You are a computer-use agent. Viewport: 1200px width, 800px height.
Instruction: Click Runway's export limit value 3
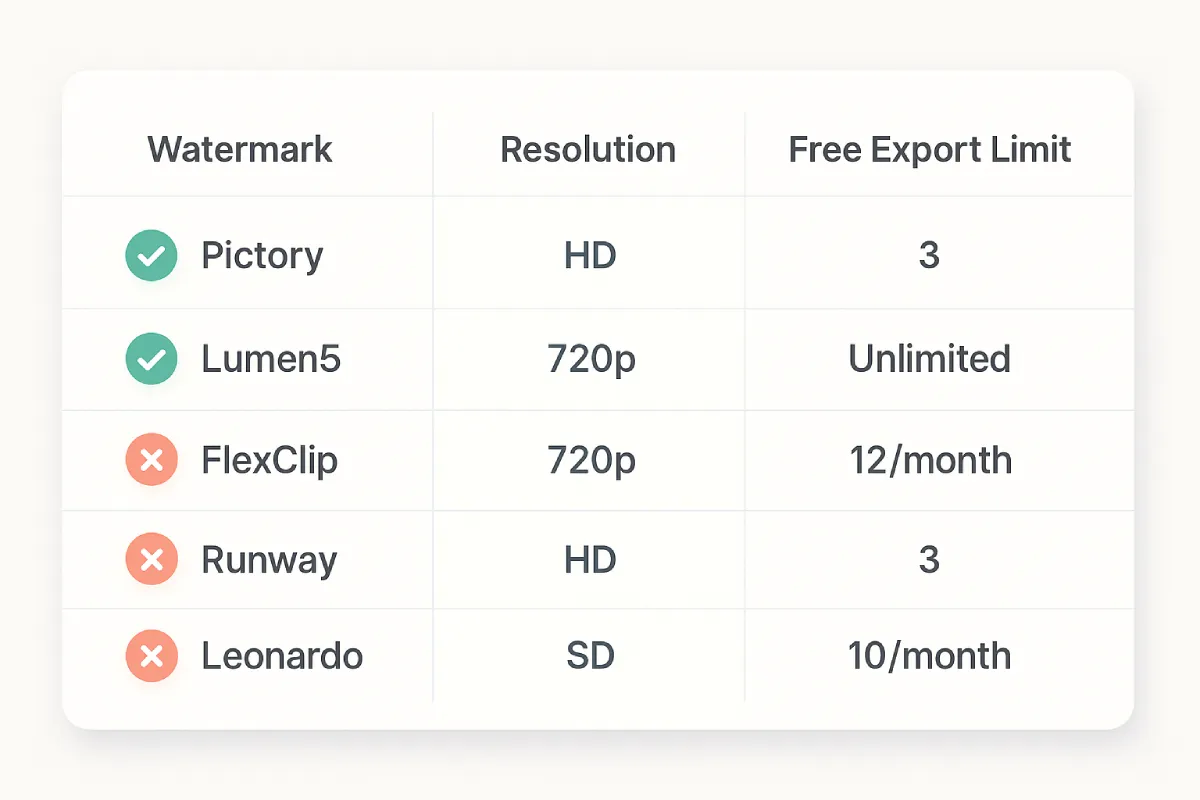pos(929,559)
